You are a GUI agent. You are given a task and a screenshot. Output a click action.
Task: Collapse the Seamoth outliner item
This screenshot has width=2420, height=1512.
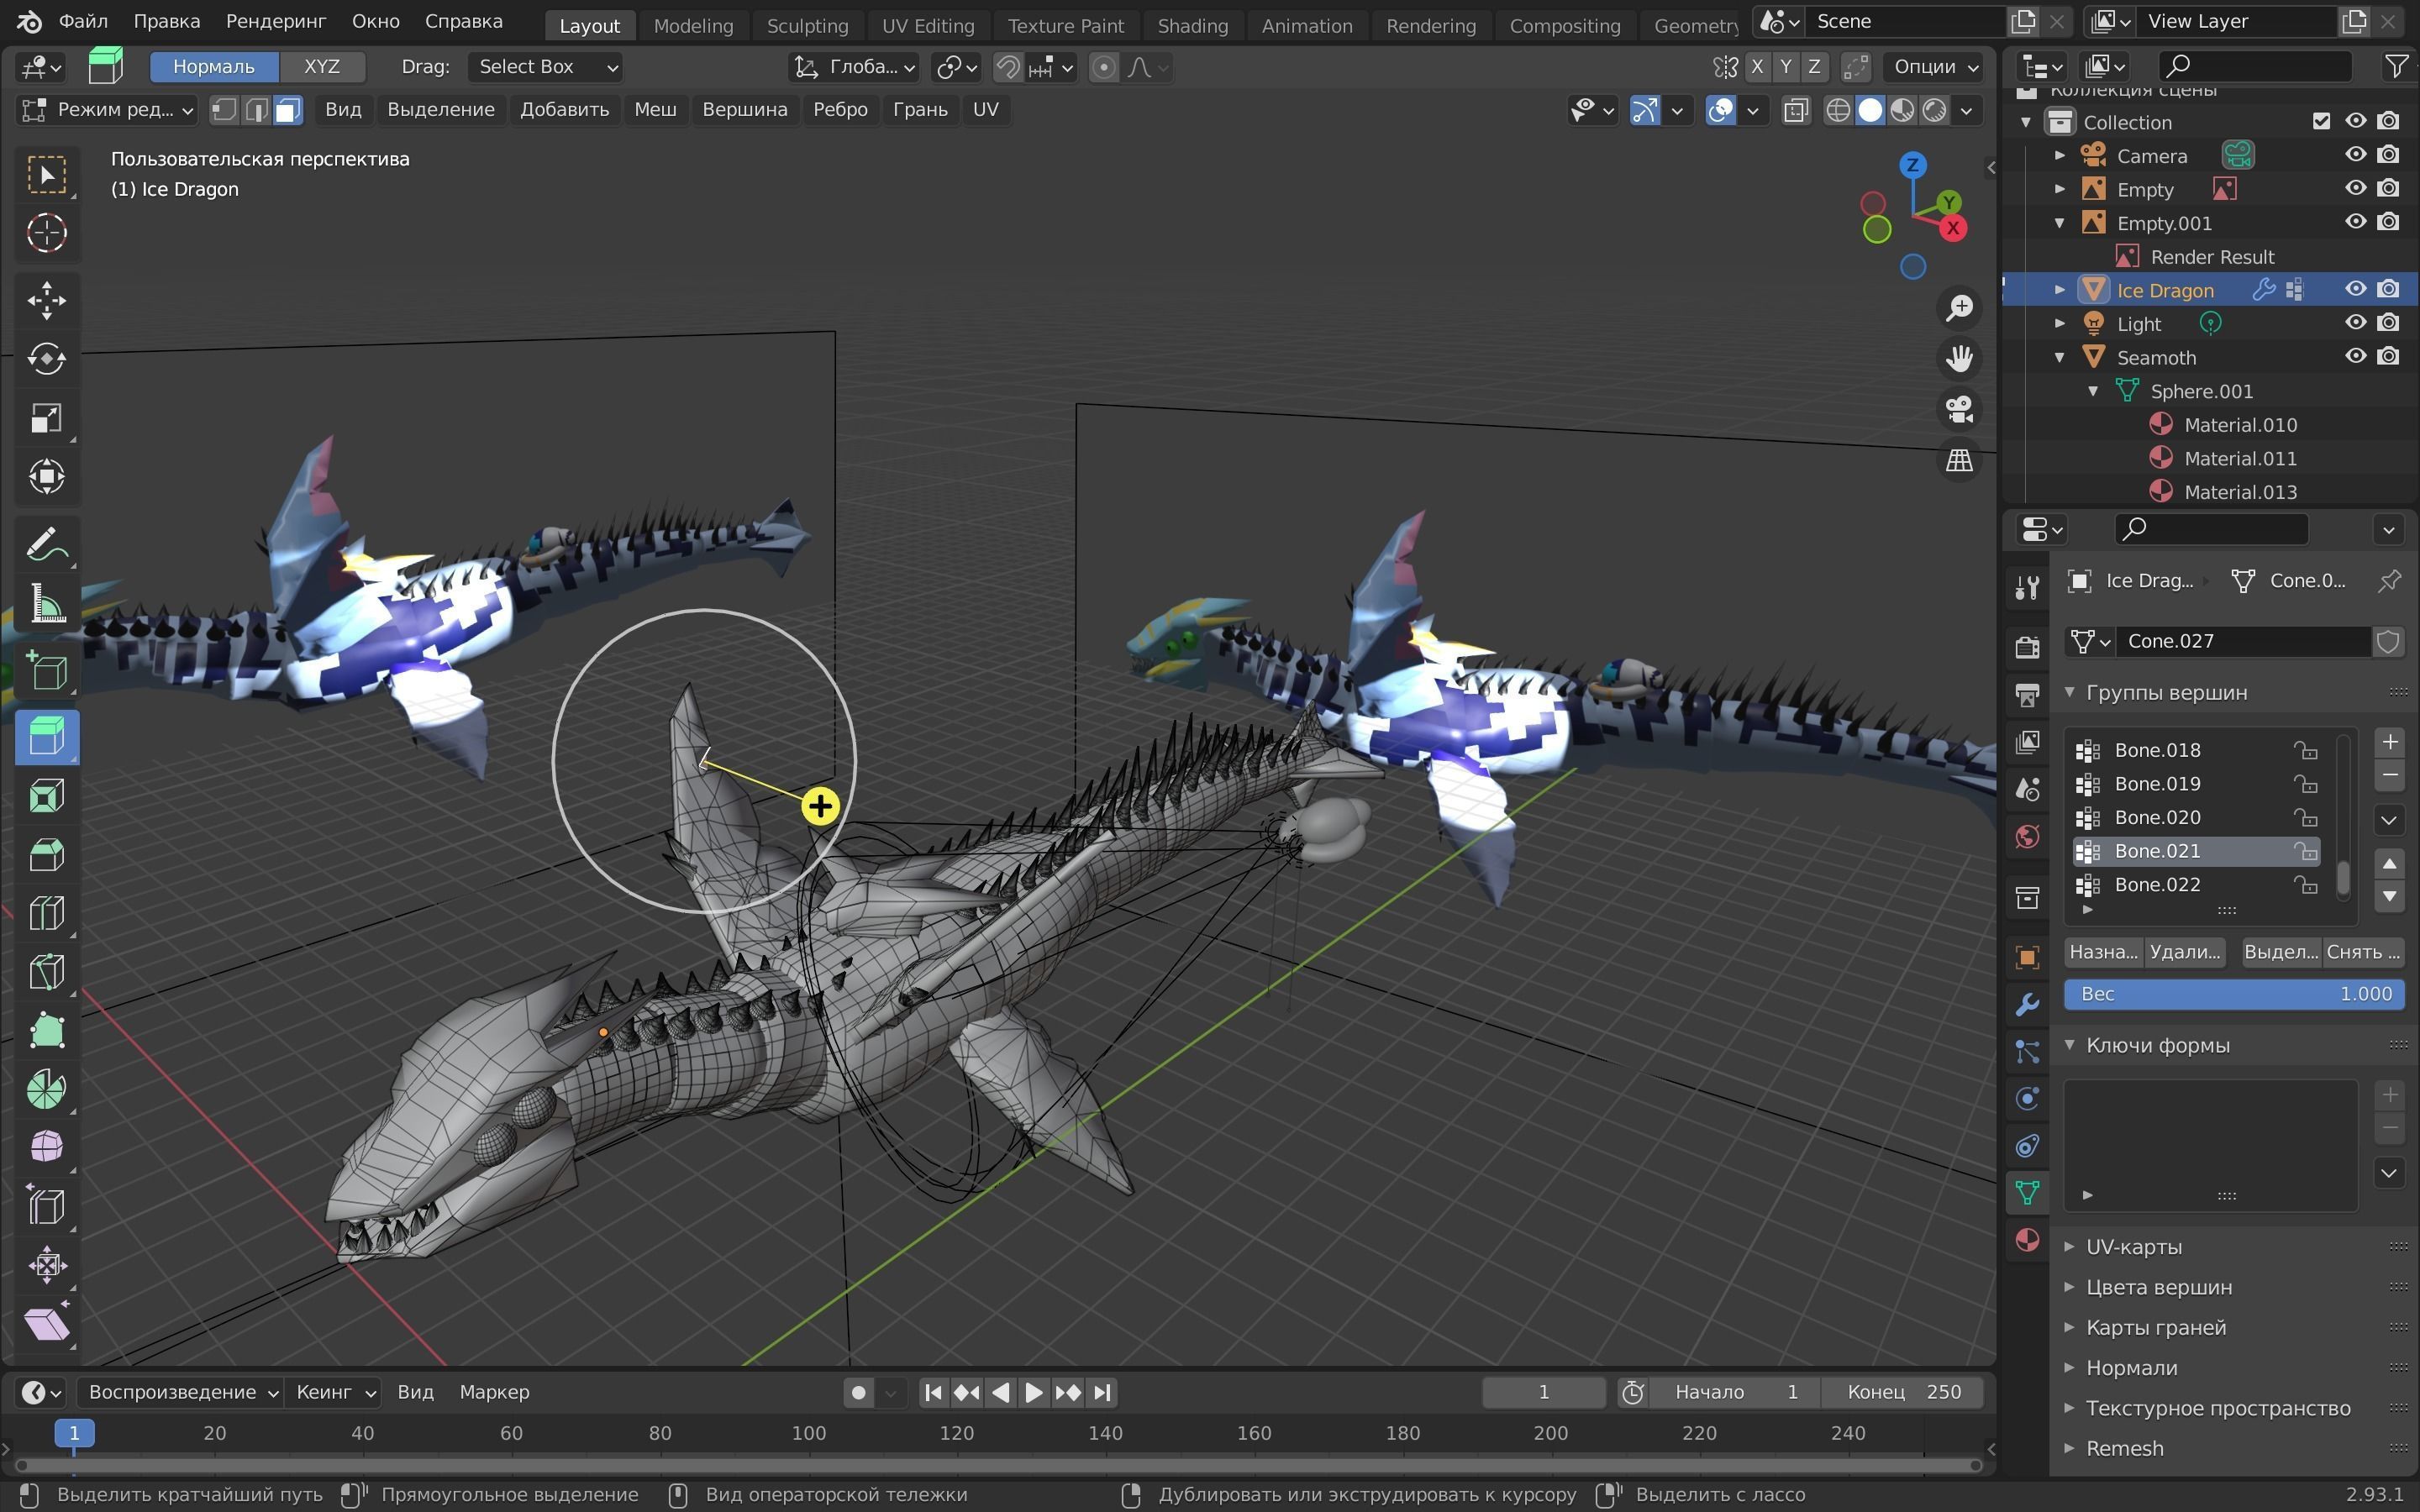(x=2060, y=357)
